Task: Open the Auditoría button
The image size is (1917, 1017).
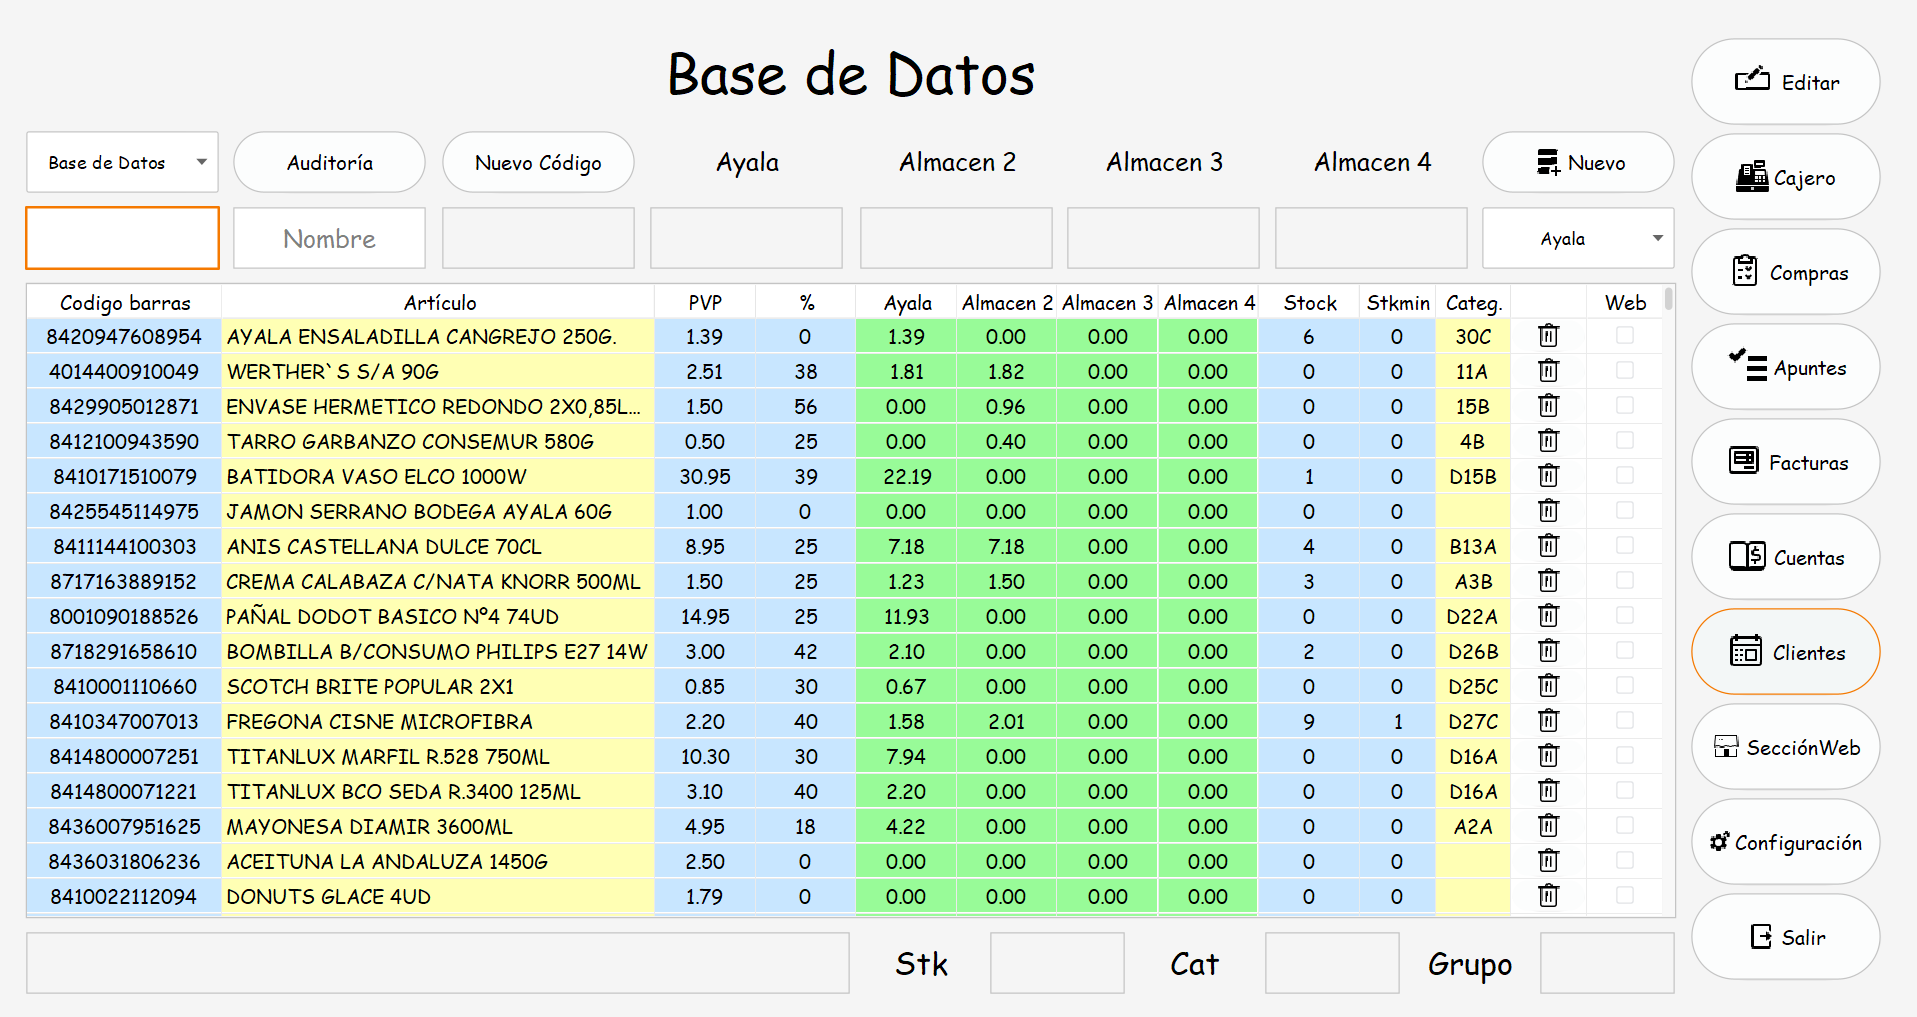Action: tap(329, 162)
